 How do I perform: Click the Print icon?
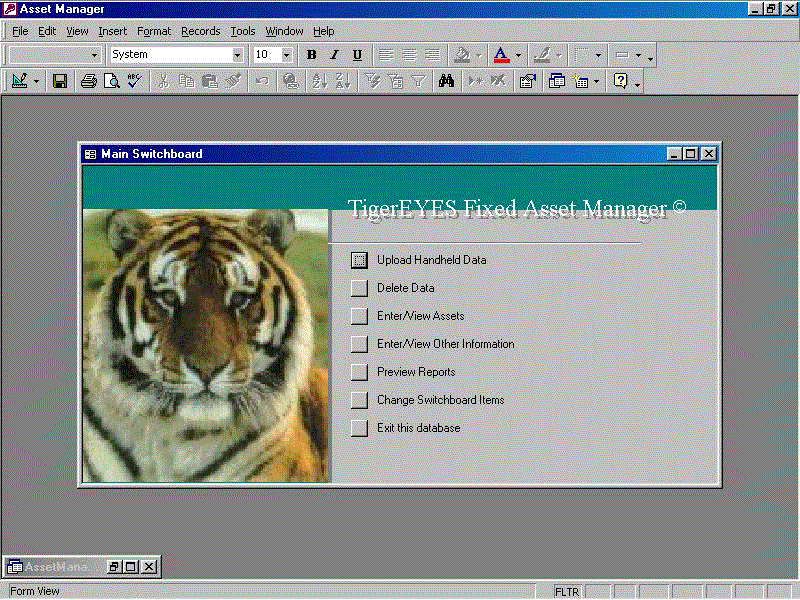[89, 81]
